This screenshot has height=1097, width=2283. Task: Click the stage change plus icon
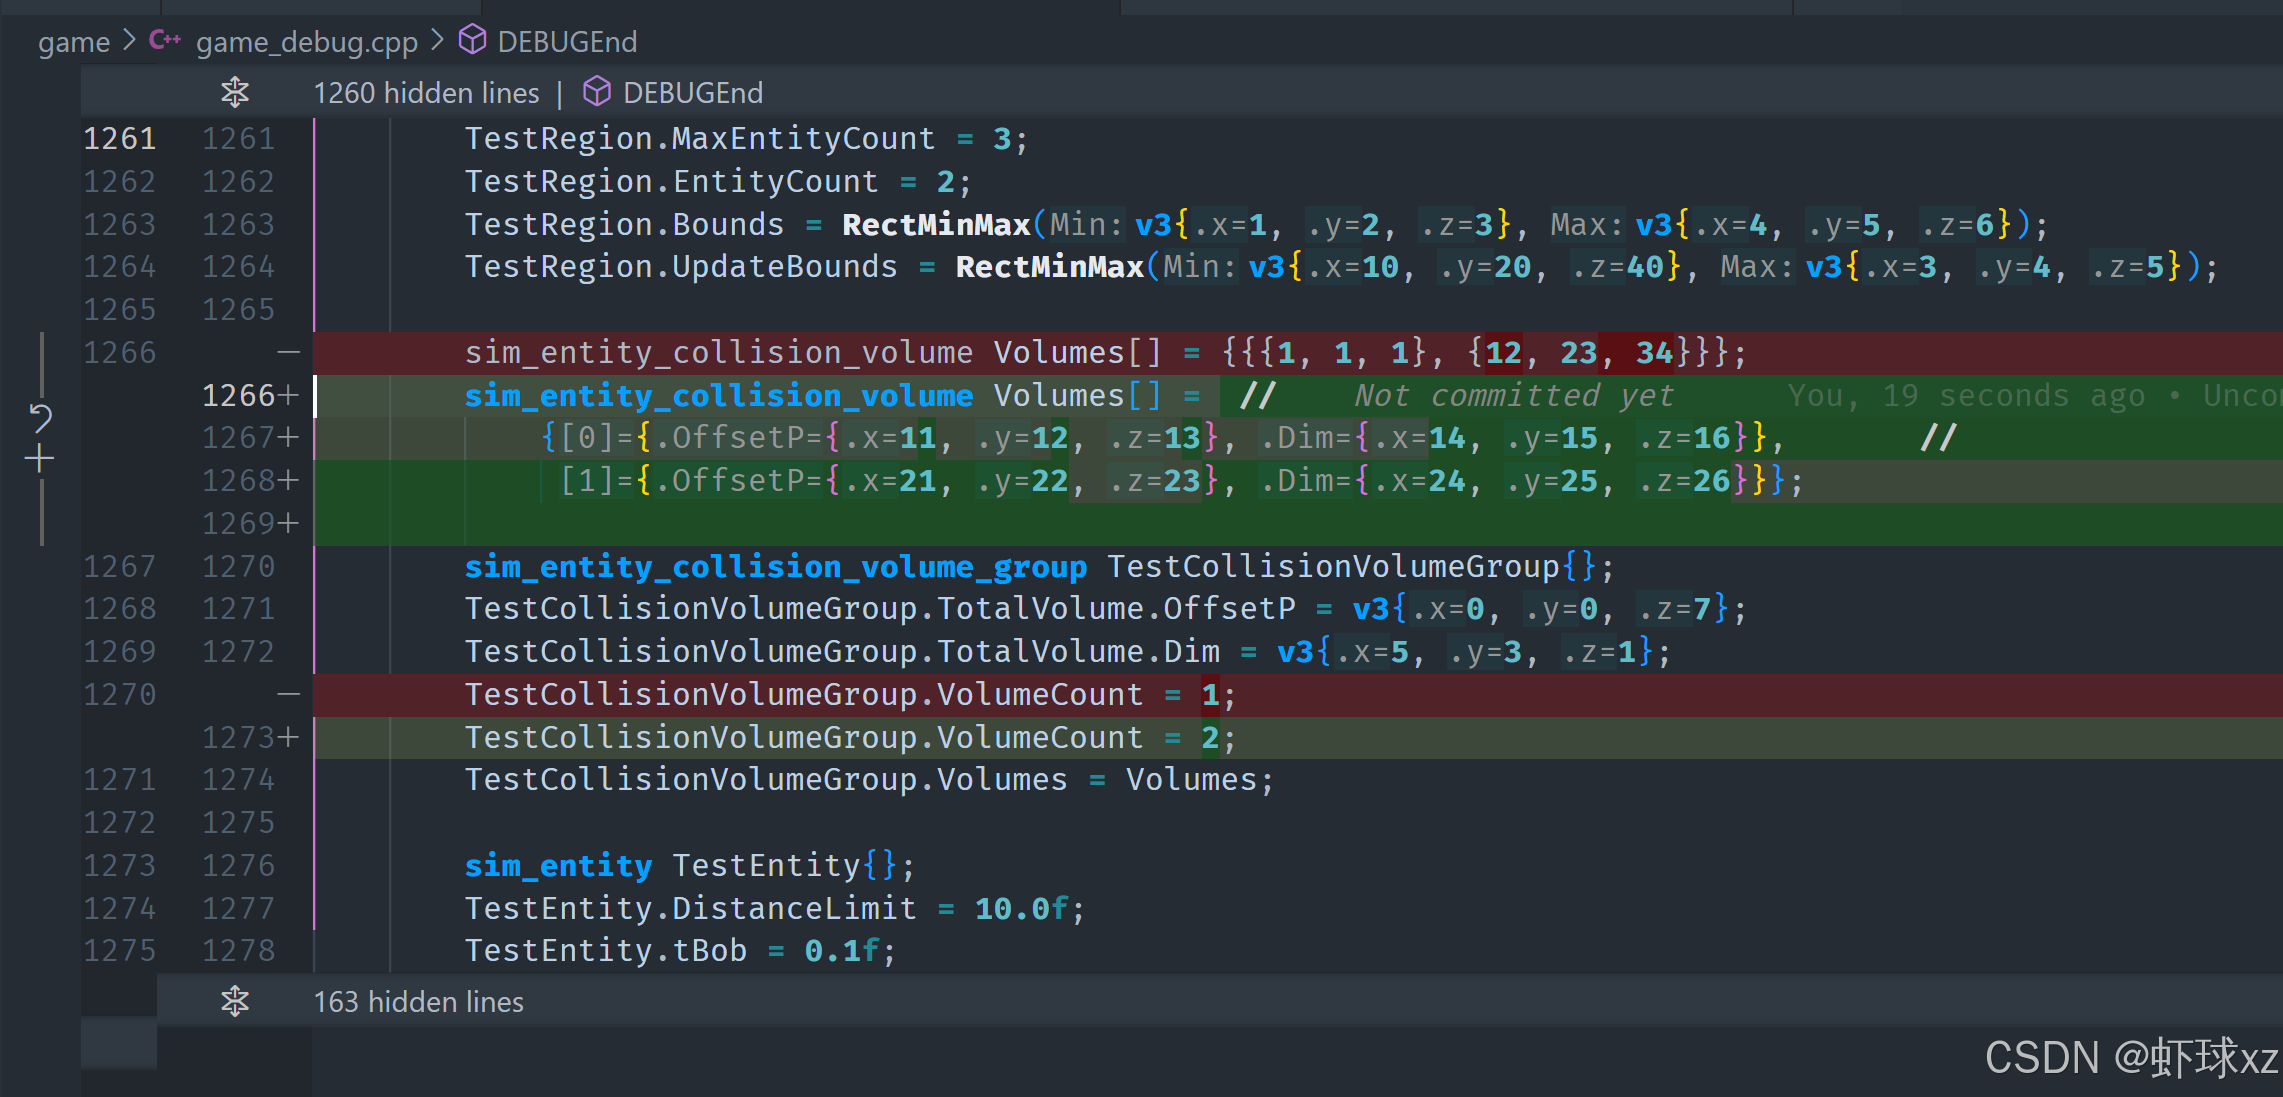[39, 459]
